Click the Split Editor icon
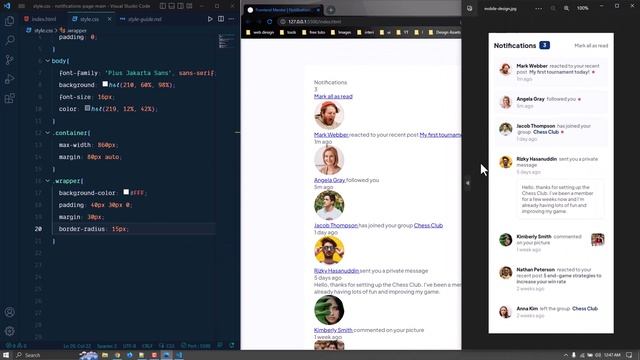The width and height of the screenshot is (640, 360). tap(221, 19)
